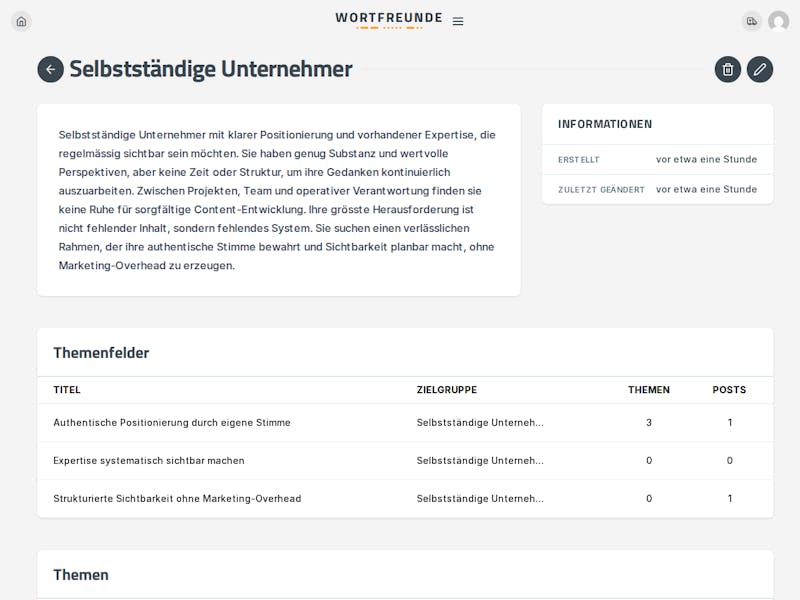Click the WORTFREUNDE logo
Image resolution: width=800 pixels, height=600 pixels.
pos(389,20)
